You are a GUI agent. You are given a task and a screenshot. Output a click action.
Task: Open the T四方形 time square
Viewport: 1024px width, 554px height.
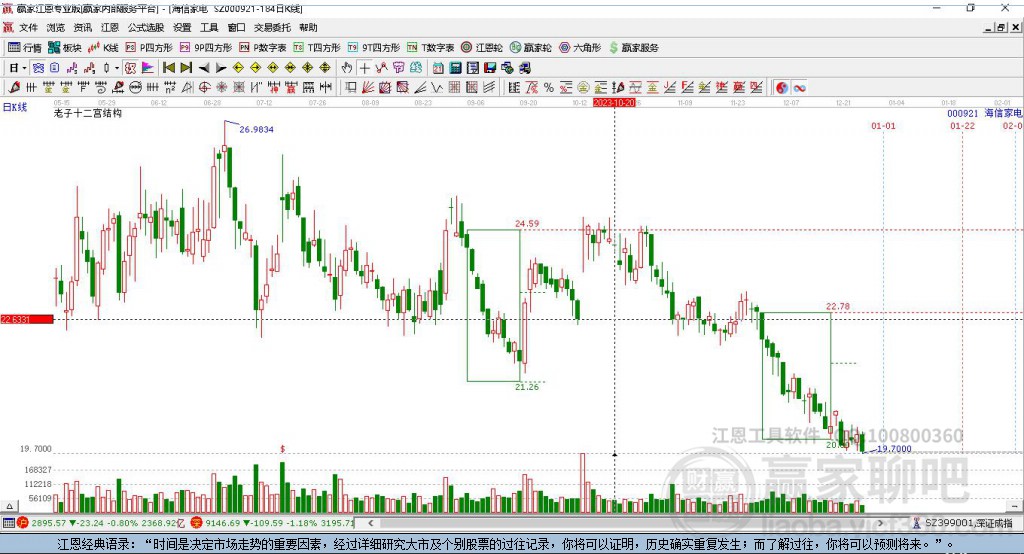[317, 48]
